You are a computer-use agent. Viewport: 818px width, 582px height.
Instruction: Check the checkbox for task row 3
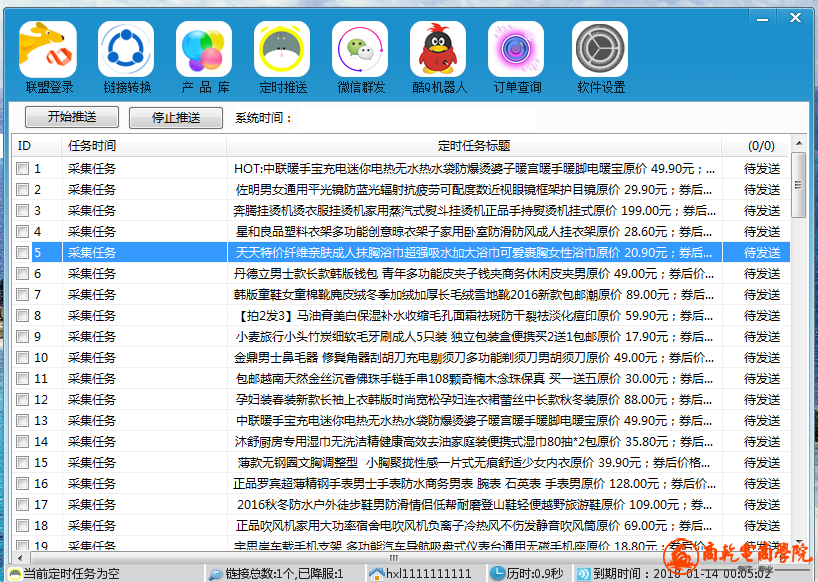point(22,211)
